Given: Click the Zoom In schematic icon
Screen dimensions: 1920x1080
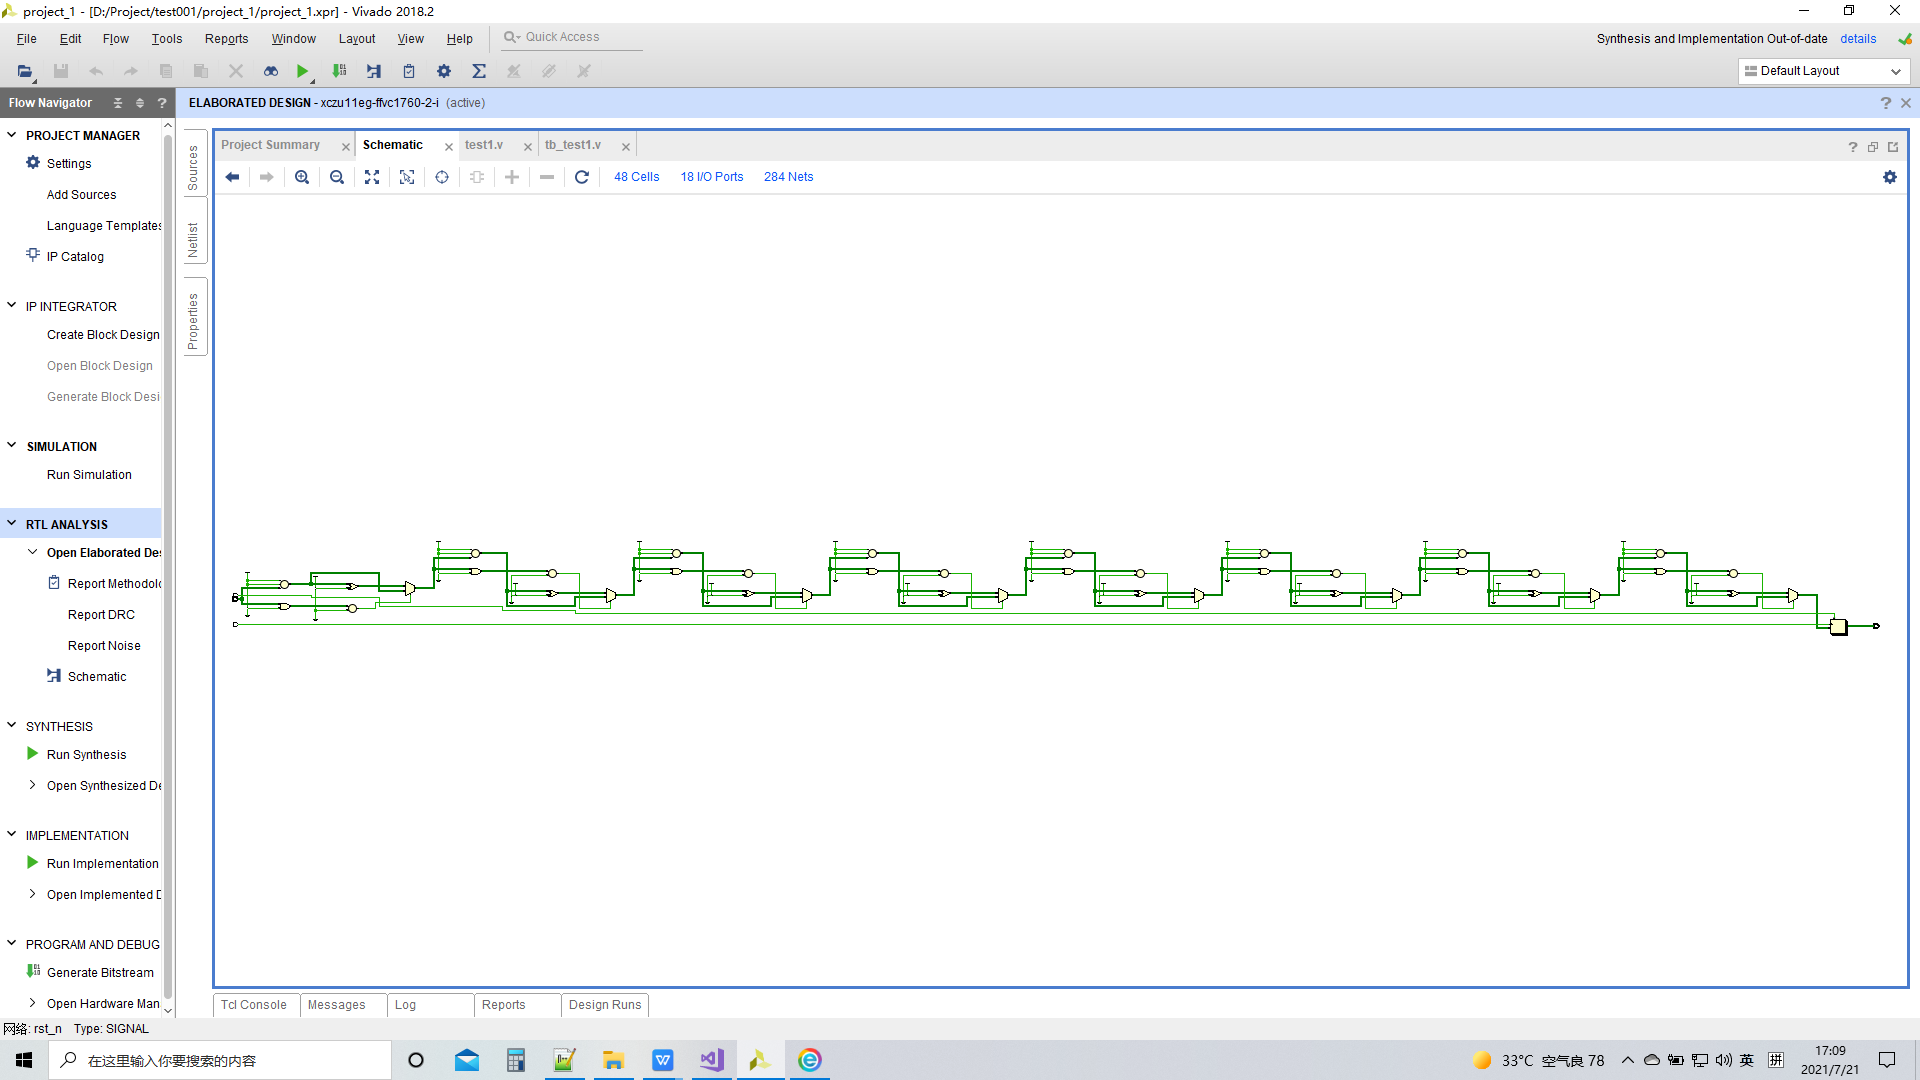Looking at the screenshot, I should (x=302, y=177).
